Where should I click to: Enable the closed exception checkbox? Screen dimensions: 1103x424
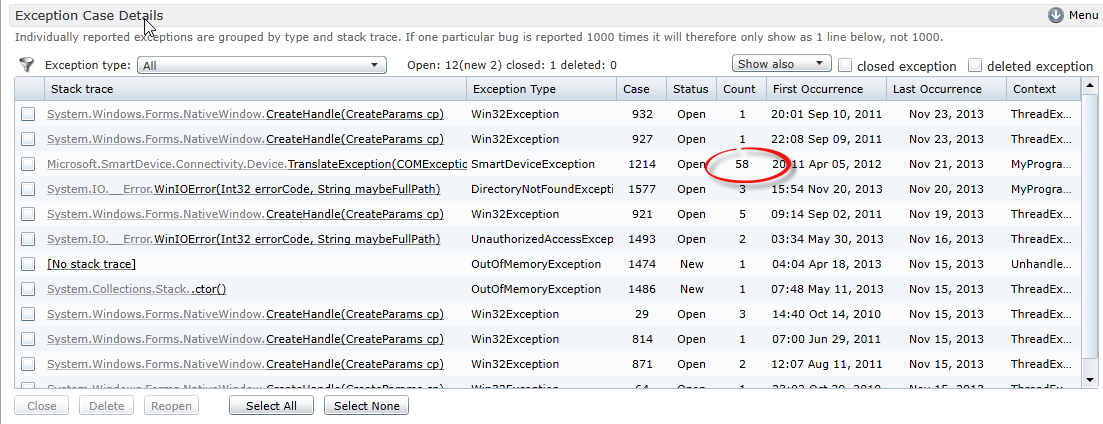(845, 65)
